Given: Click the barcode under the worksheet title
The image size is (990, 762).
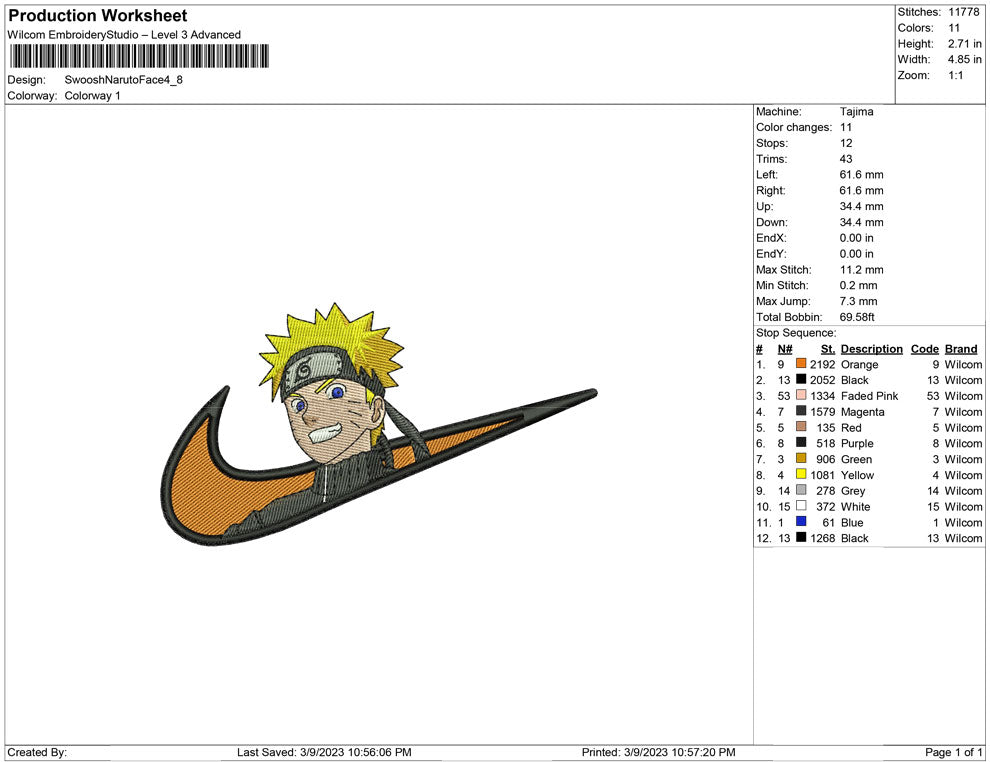Looking at the screenshot, I should pos(138,56).
